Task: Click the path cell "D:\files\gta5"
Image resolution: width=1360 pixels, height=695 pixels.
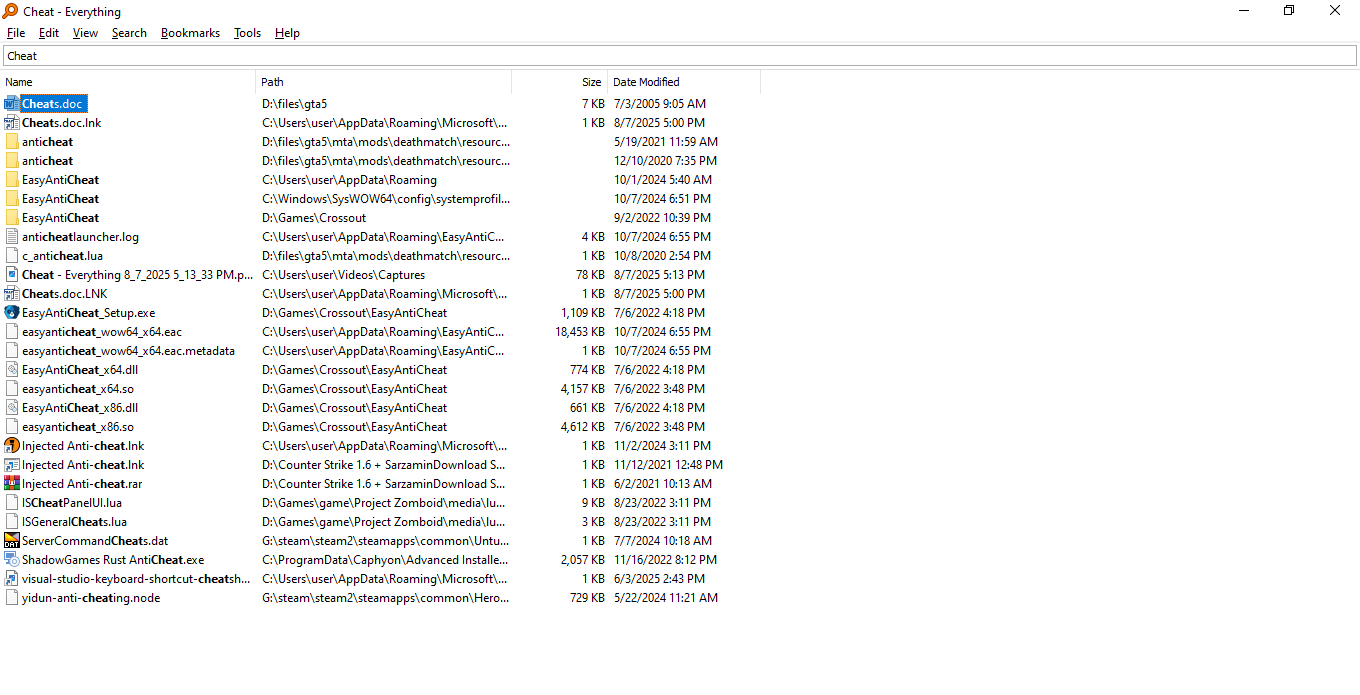Action: click(295, 104)
